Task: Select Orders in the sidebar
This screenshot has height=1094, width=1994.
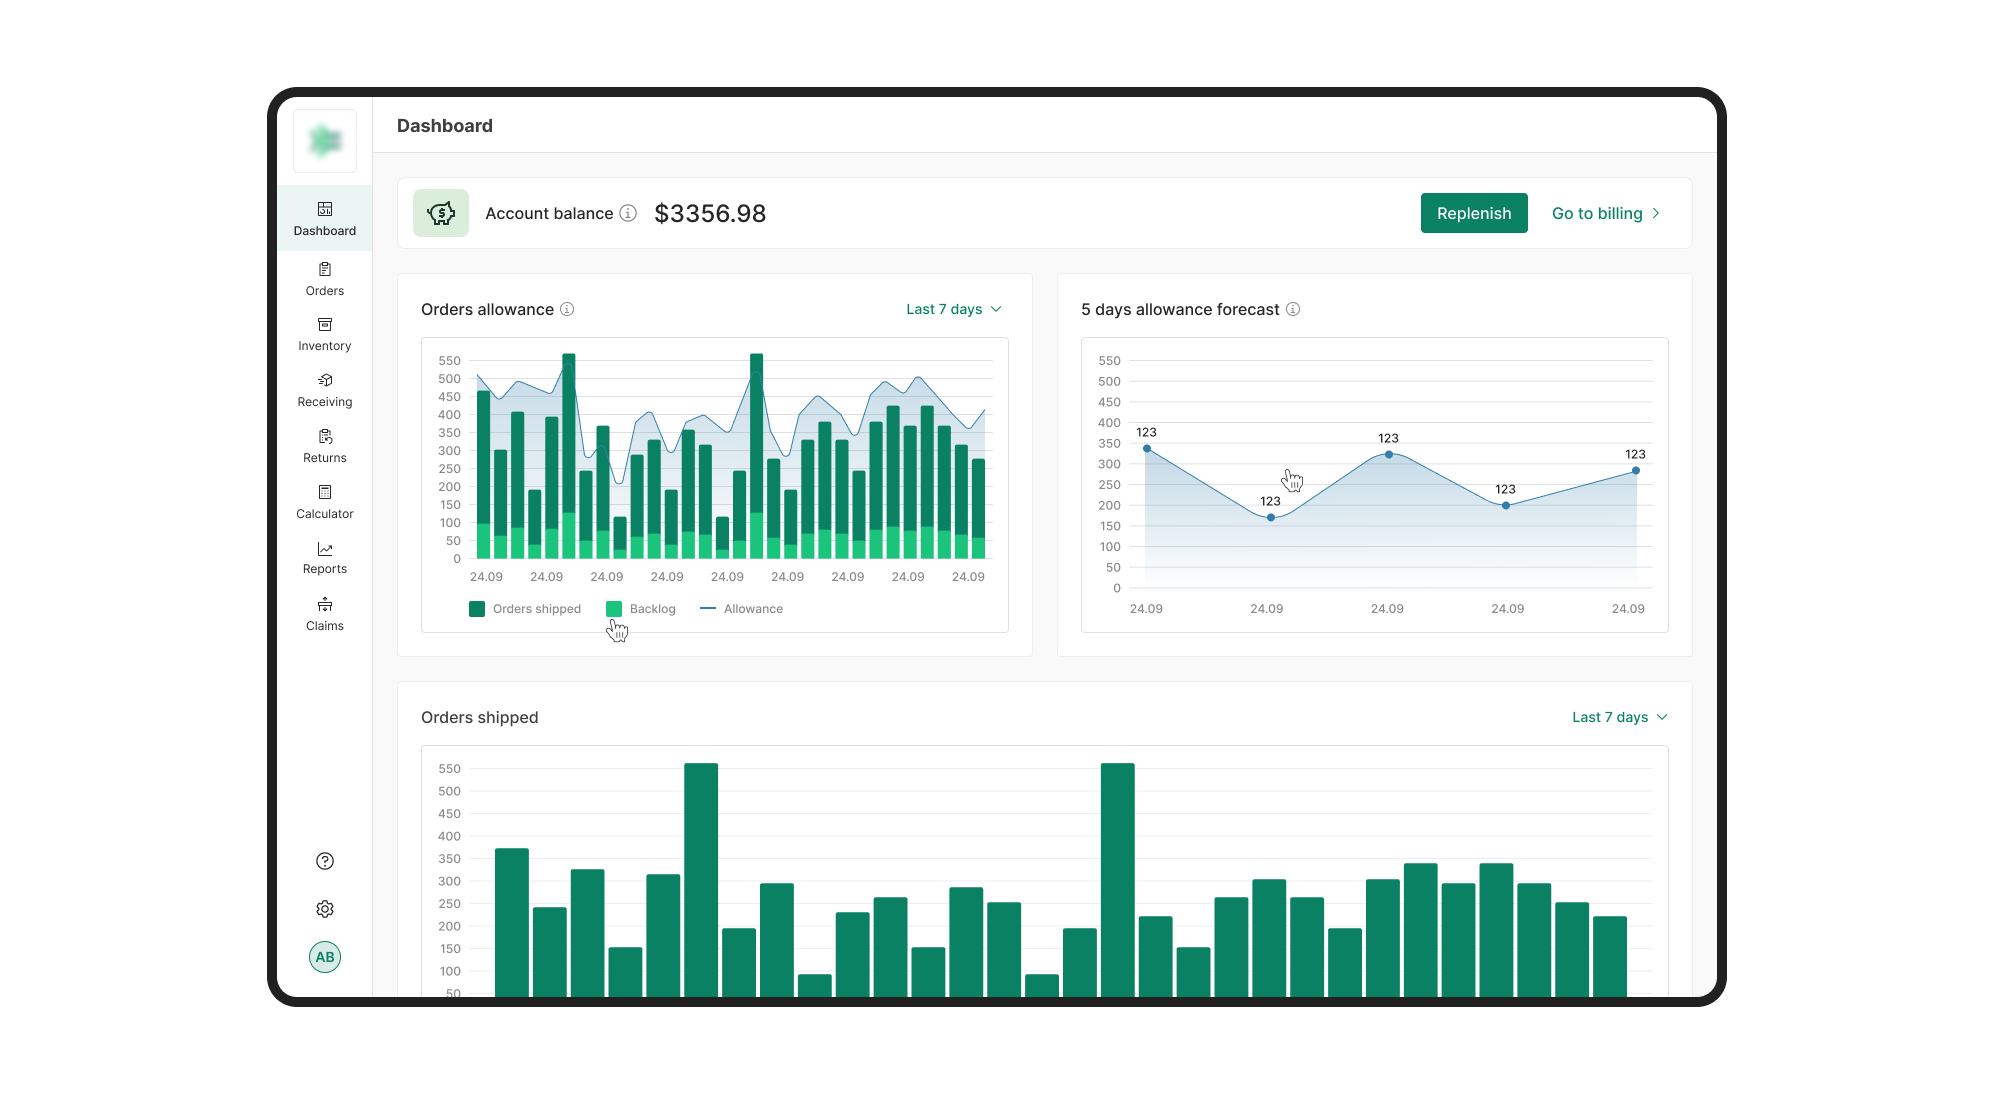Action: pyautogui.click(x=324, y=278)
